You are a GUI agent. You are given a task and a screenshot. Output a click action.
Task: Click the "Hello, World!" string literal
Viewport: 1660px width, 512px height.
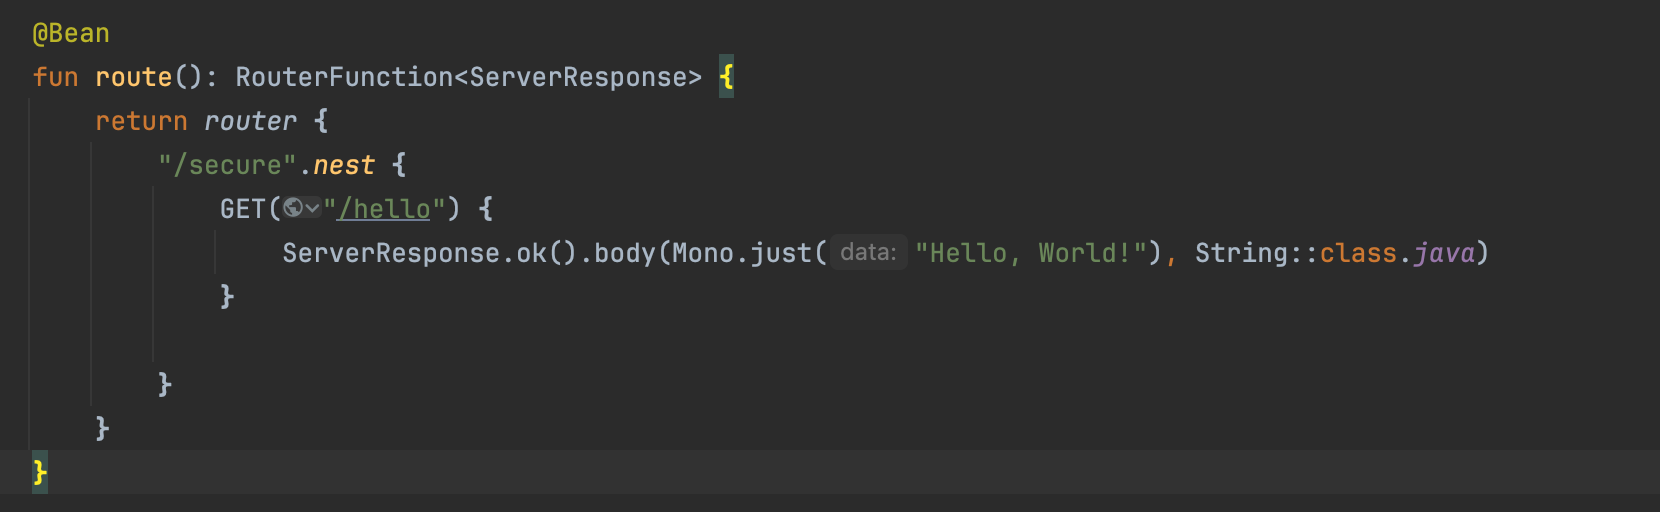pos(1031,253)
